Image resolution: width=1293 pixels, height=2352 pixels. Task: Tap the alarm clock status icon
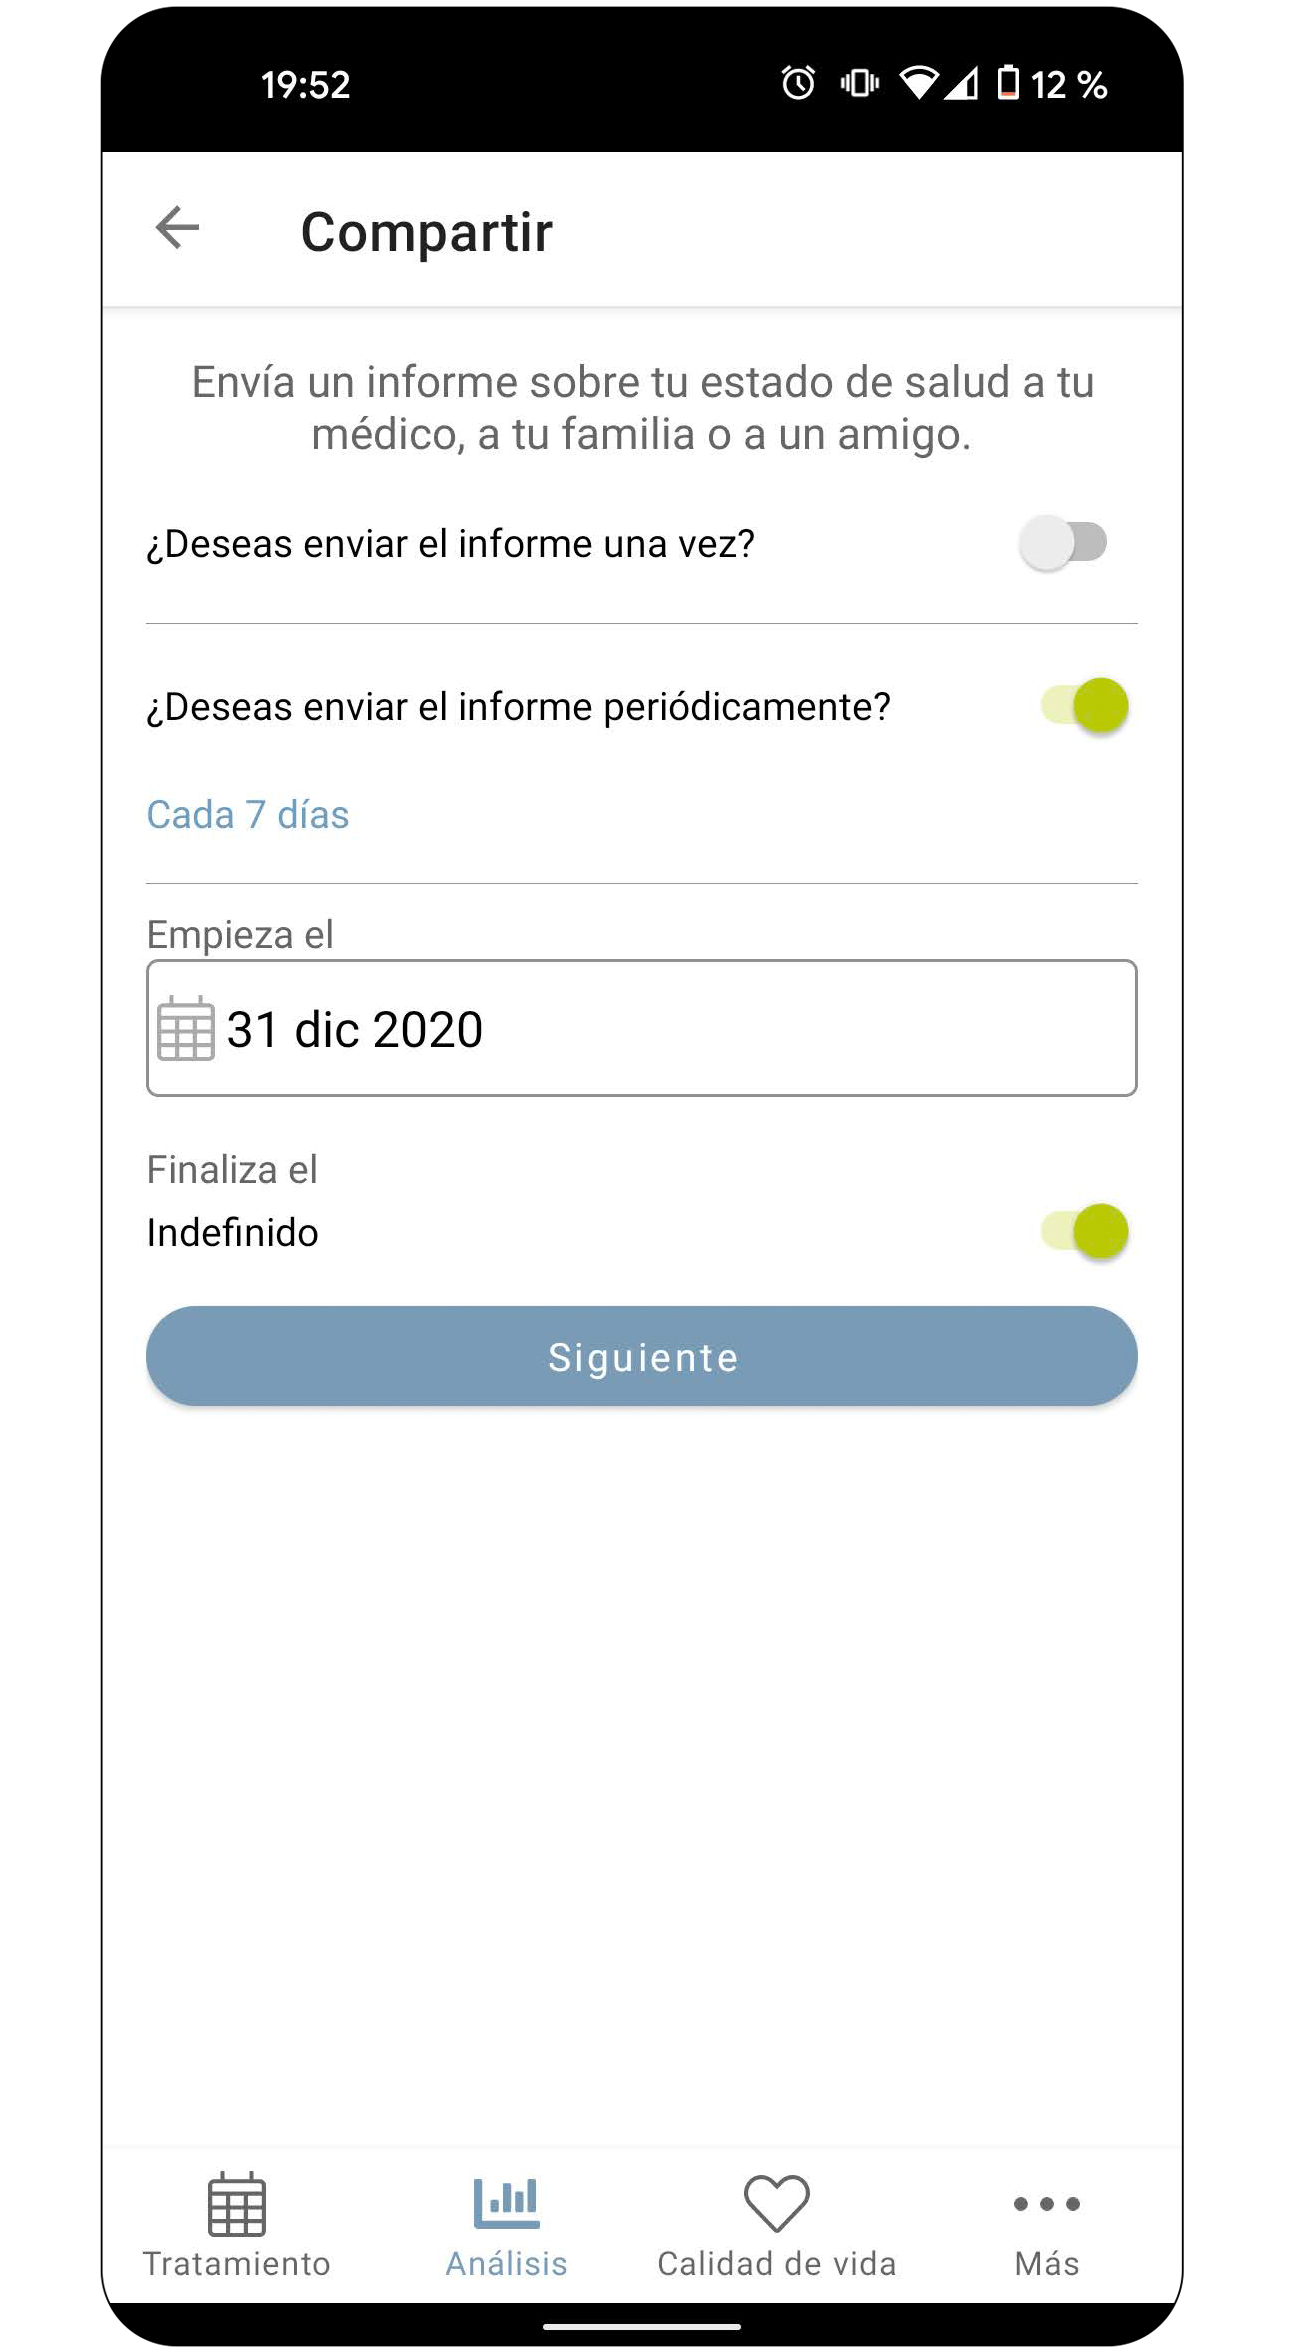tap(798, 83)
